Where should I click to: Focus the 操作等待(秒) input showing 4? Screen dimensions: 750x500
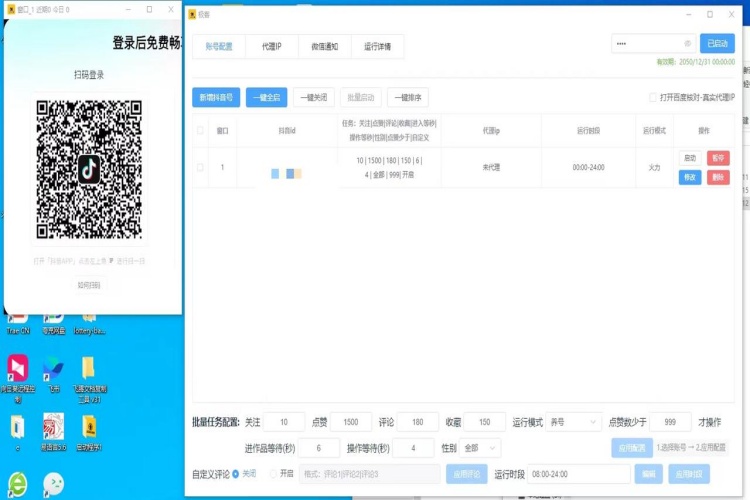413,448
